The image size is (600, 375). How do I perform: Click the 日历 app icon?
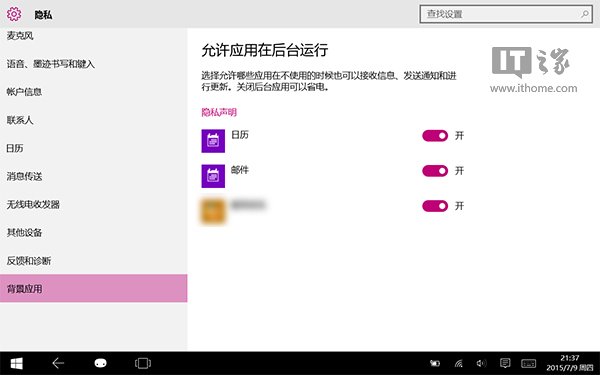pos(213,141)
